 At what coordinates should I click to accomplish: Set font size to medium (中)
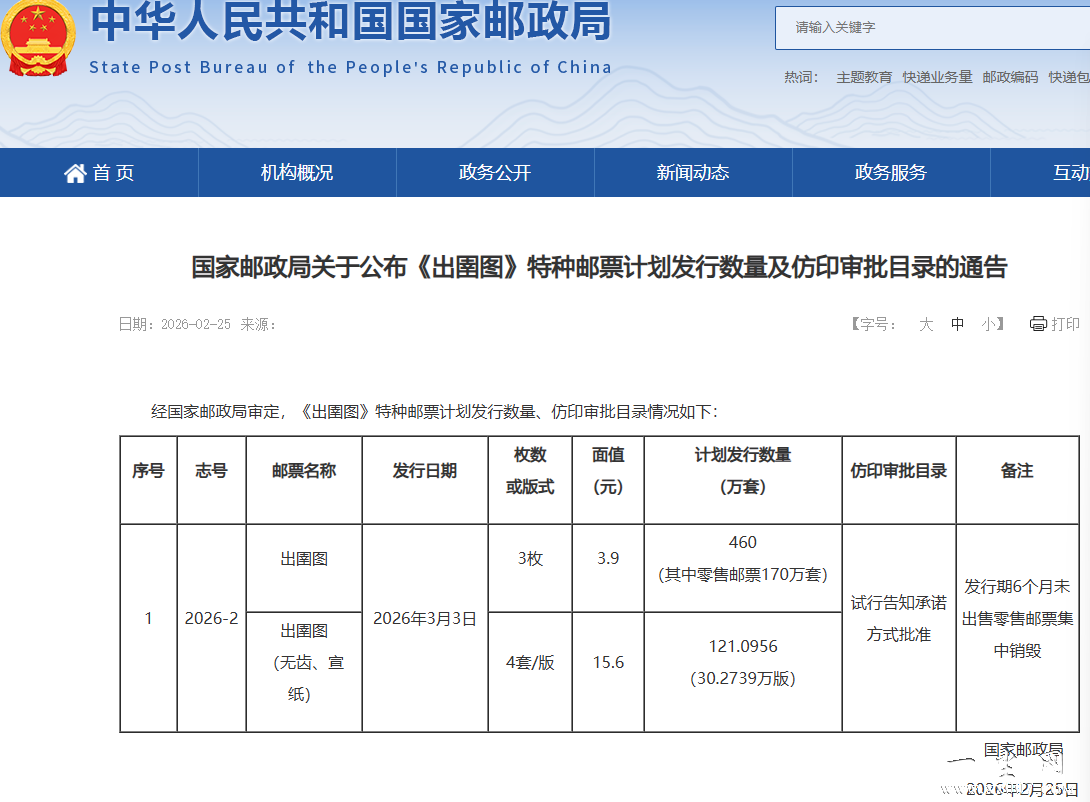click(958, 324)
